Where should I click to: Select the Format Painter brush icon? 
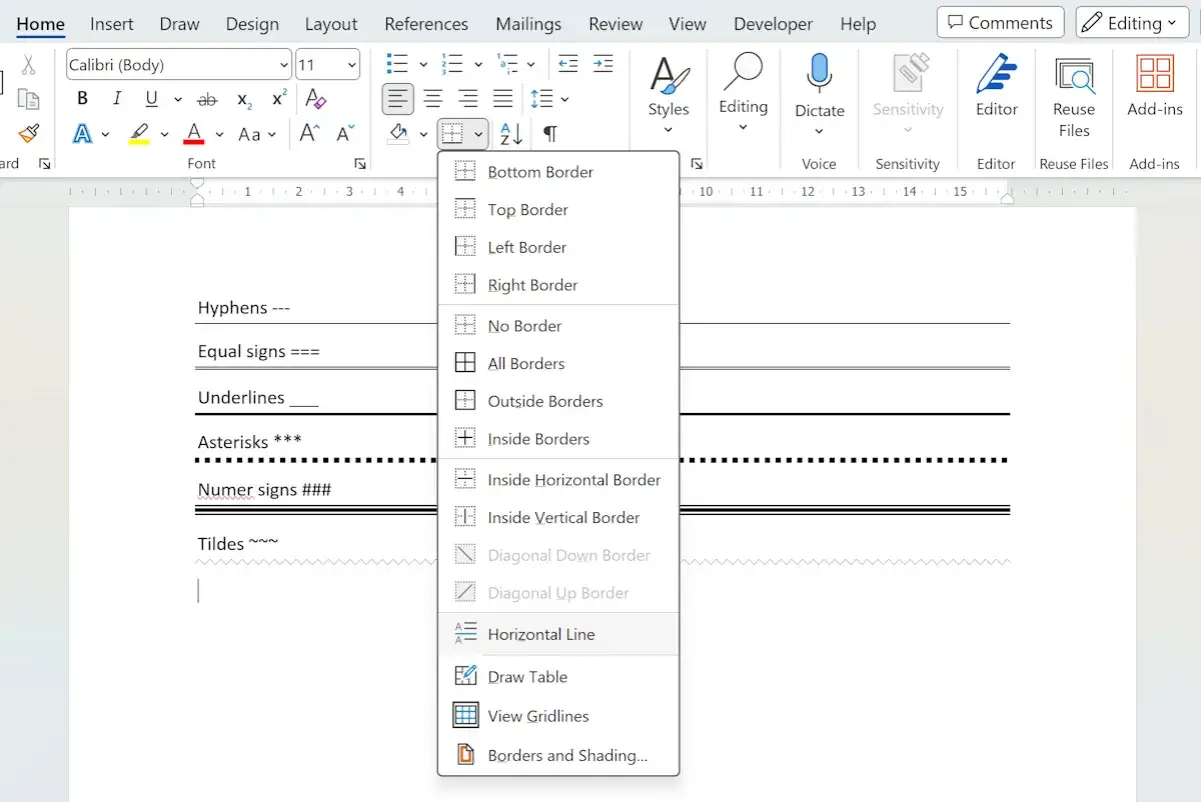pos(29,133)
